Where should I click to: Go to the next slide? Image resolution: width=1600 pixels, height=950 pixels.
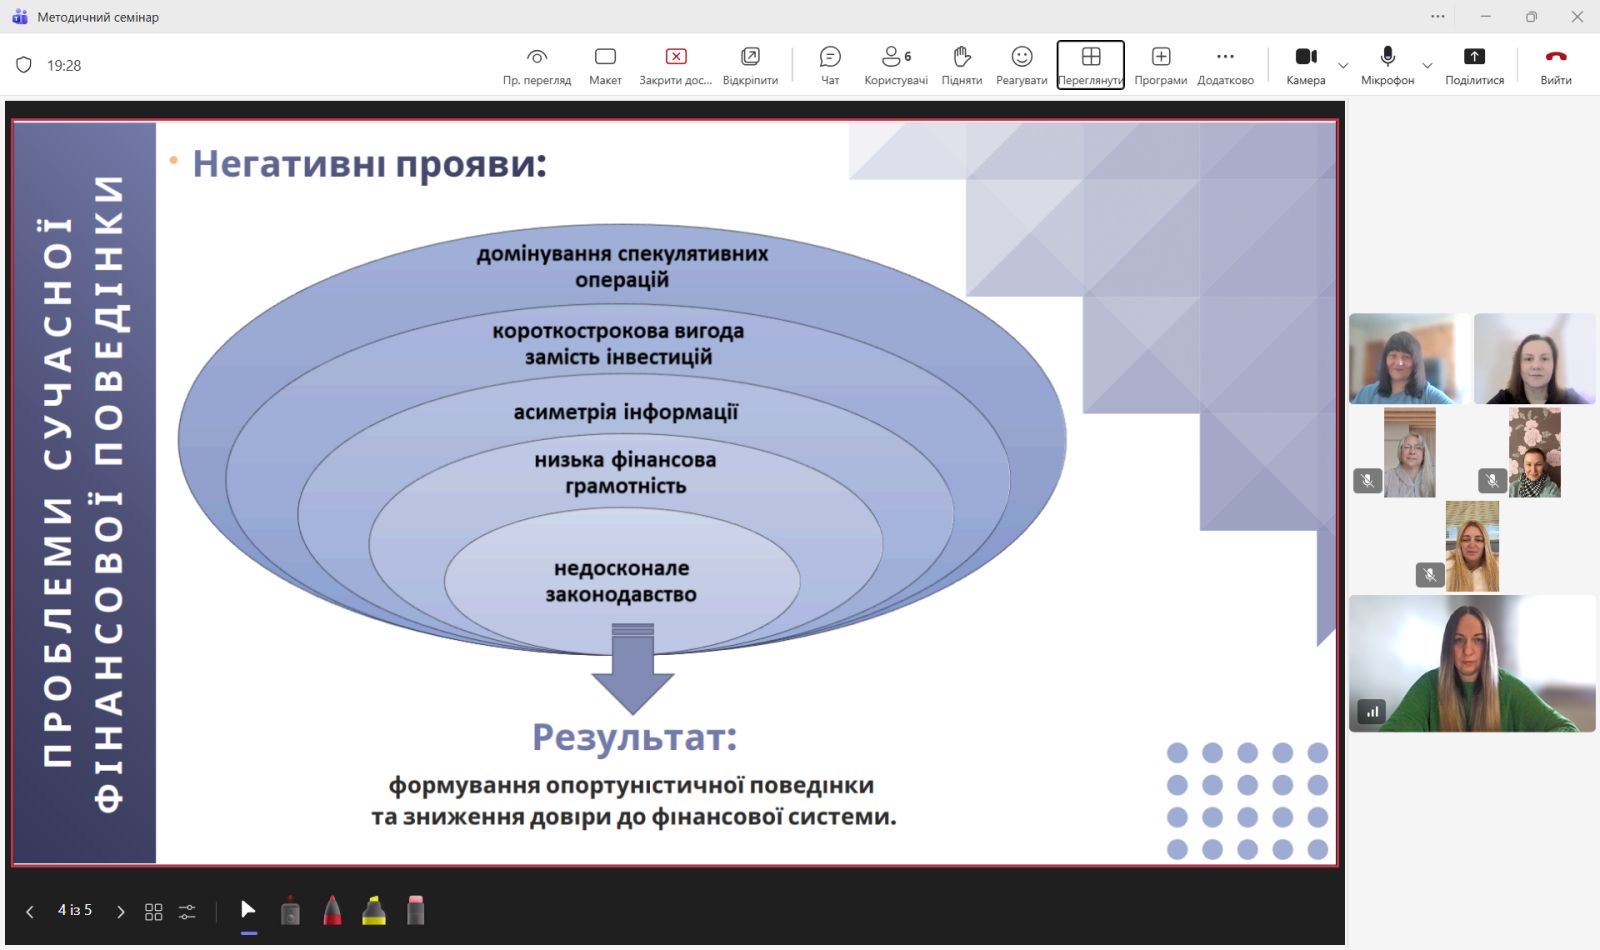pos(121,911)
